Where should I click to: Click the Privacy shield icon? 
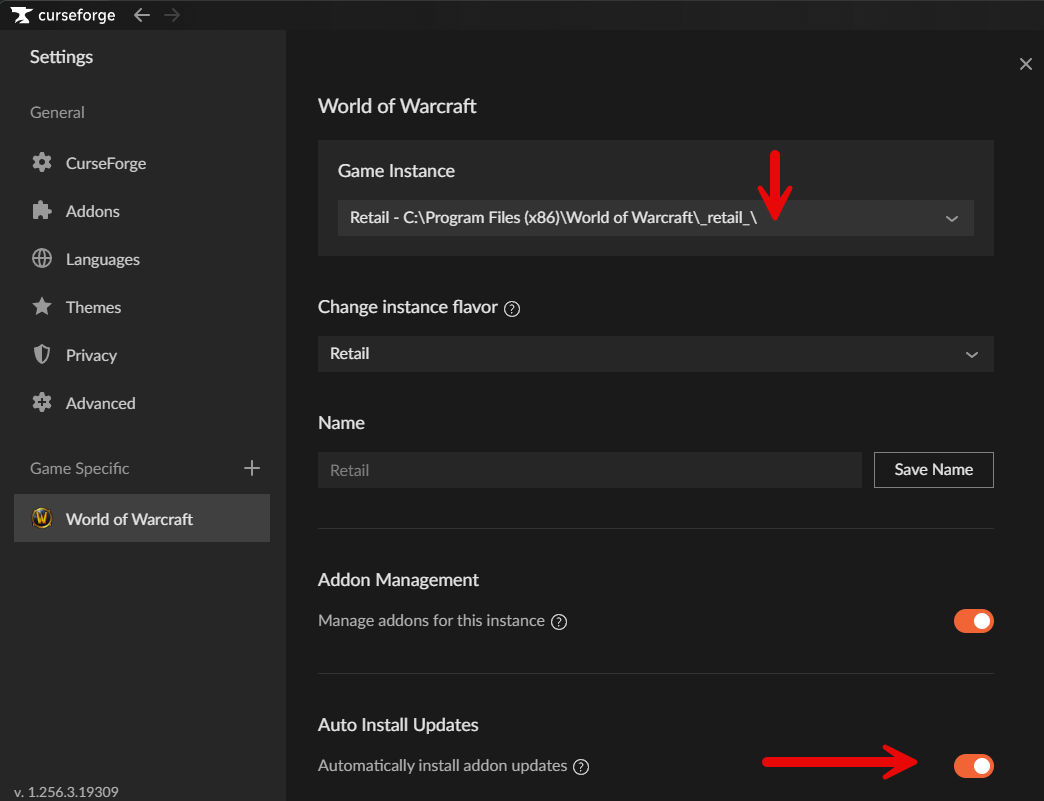click(42, 355)
